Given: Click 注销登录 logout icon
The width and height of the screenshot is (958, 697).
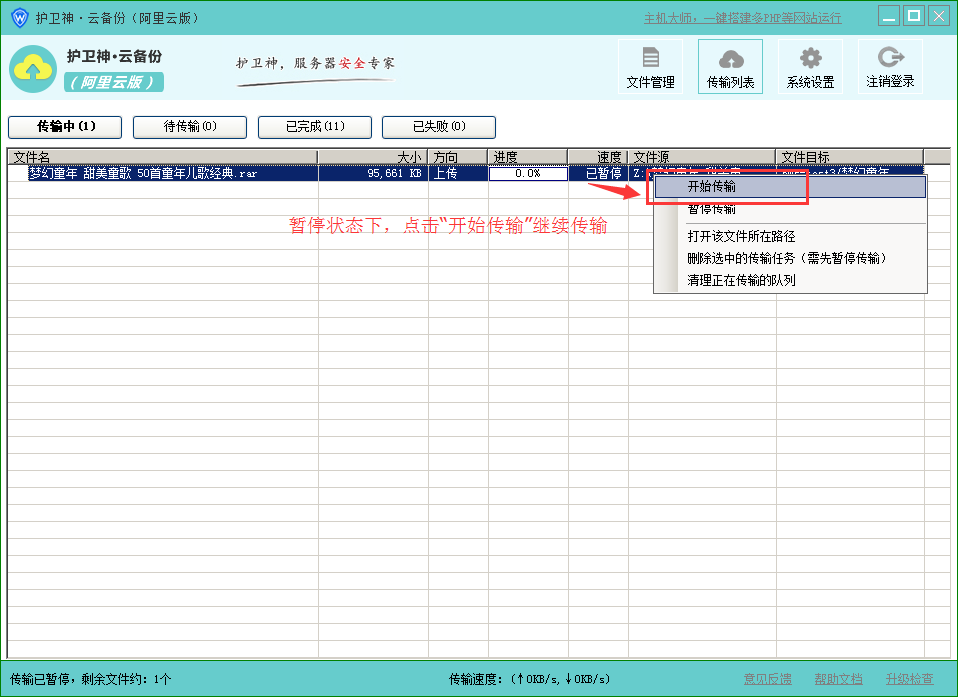Looking at the screenshot, I should pos(890,67).
